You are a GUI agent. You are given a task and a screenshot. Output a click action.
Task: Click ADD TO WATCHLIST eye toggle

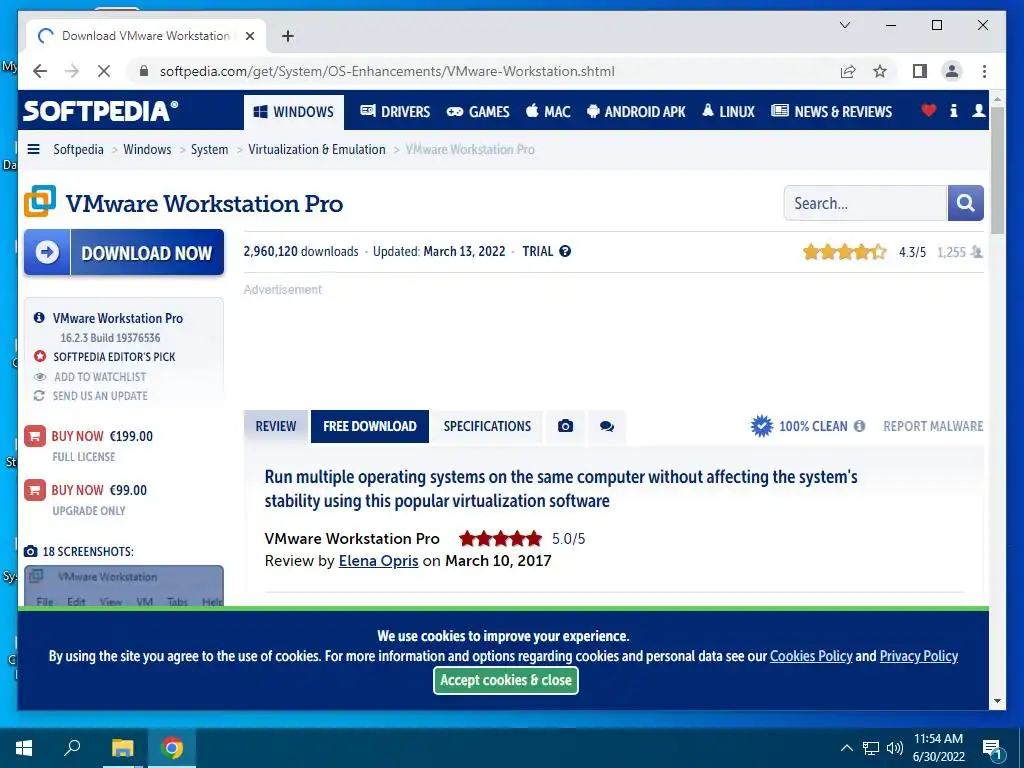click(40, 377)
